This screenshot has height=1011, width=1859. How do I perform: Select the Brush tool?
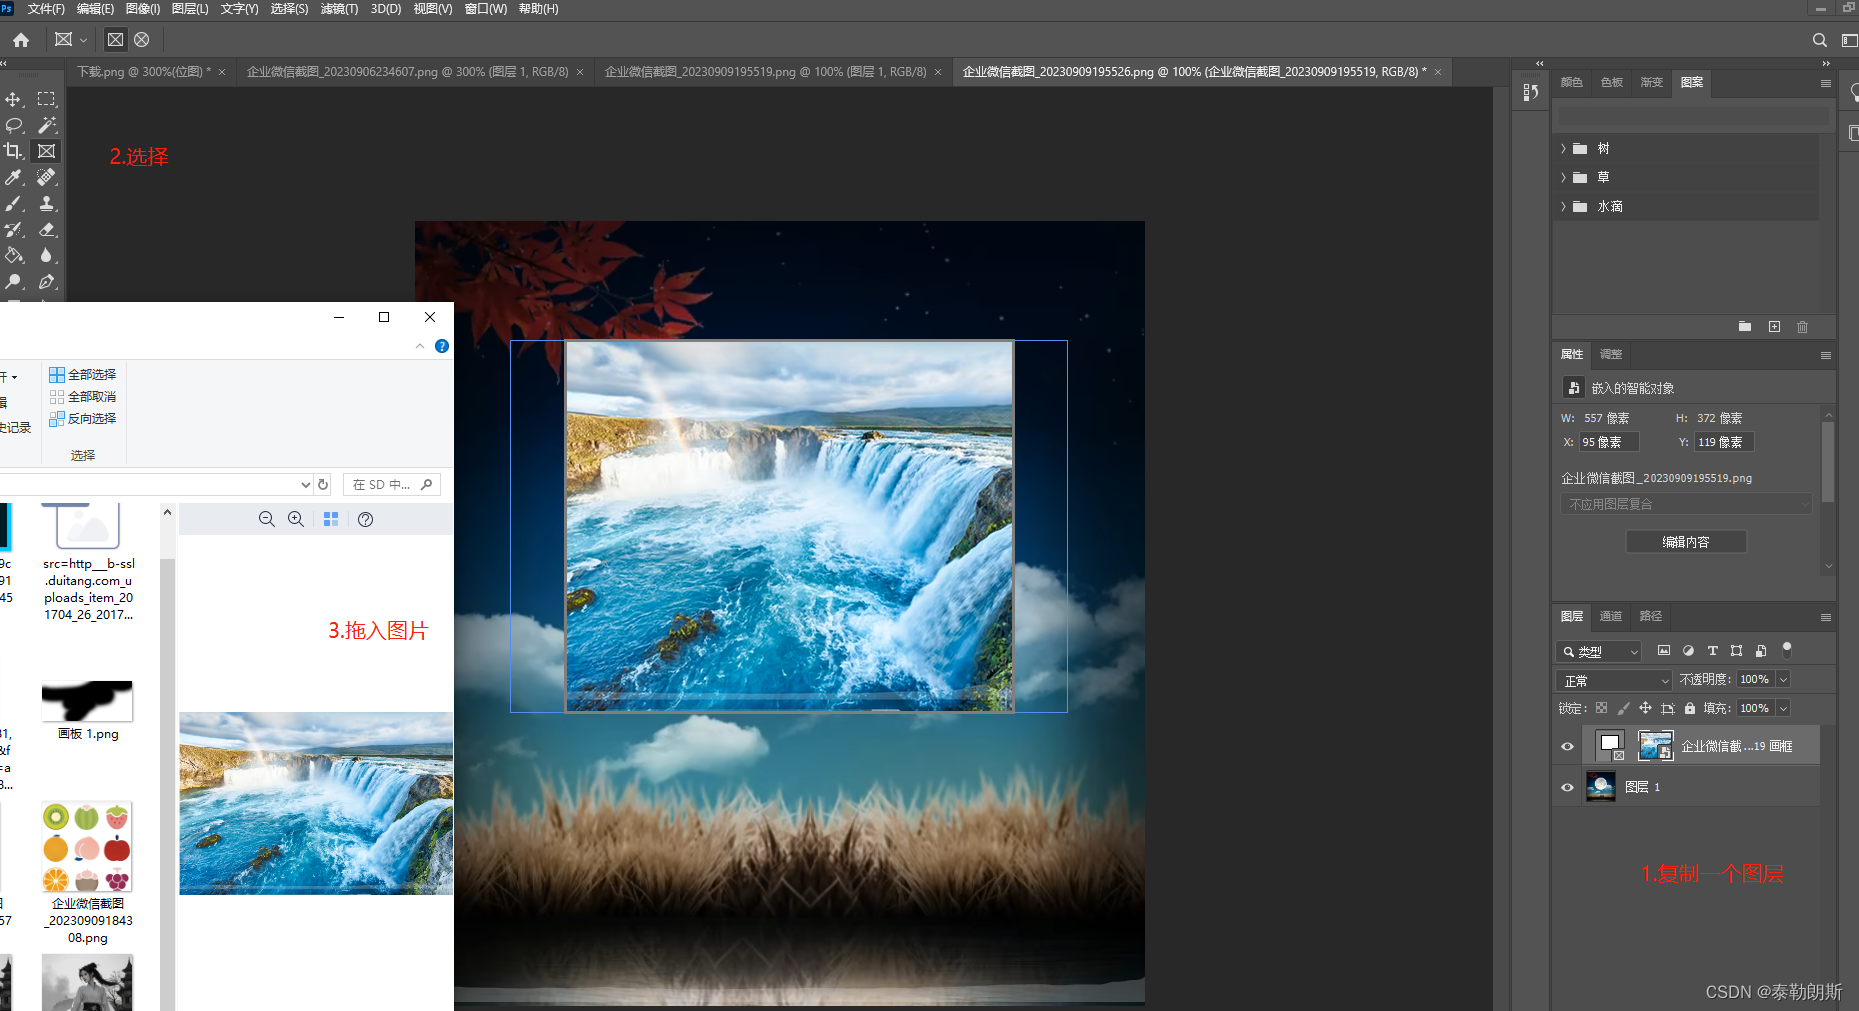(x=13, y=203)
